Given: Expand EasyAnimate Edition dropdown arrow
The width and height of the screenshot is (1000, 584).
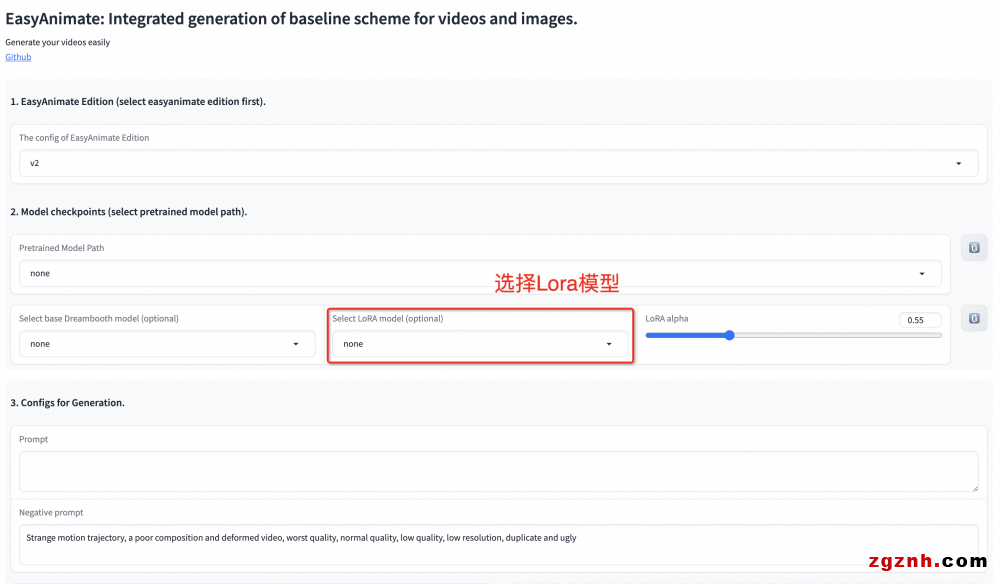Looking at the screenshot, I should click(x=958, y=163).
